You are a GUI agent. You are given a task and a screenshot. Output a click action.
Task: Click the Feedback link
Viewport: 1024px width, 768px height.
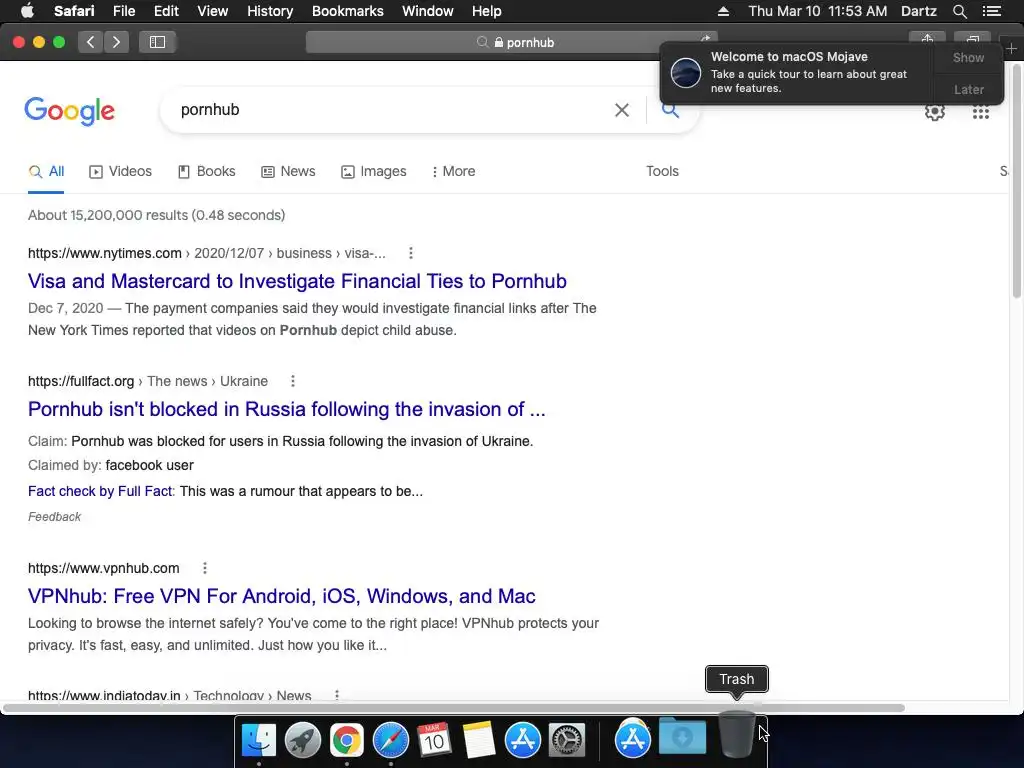[54, 517]
